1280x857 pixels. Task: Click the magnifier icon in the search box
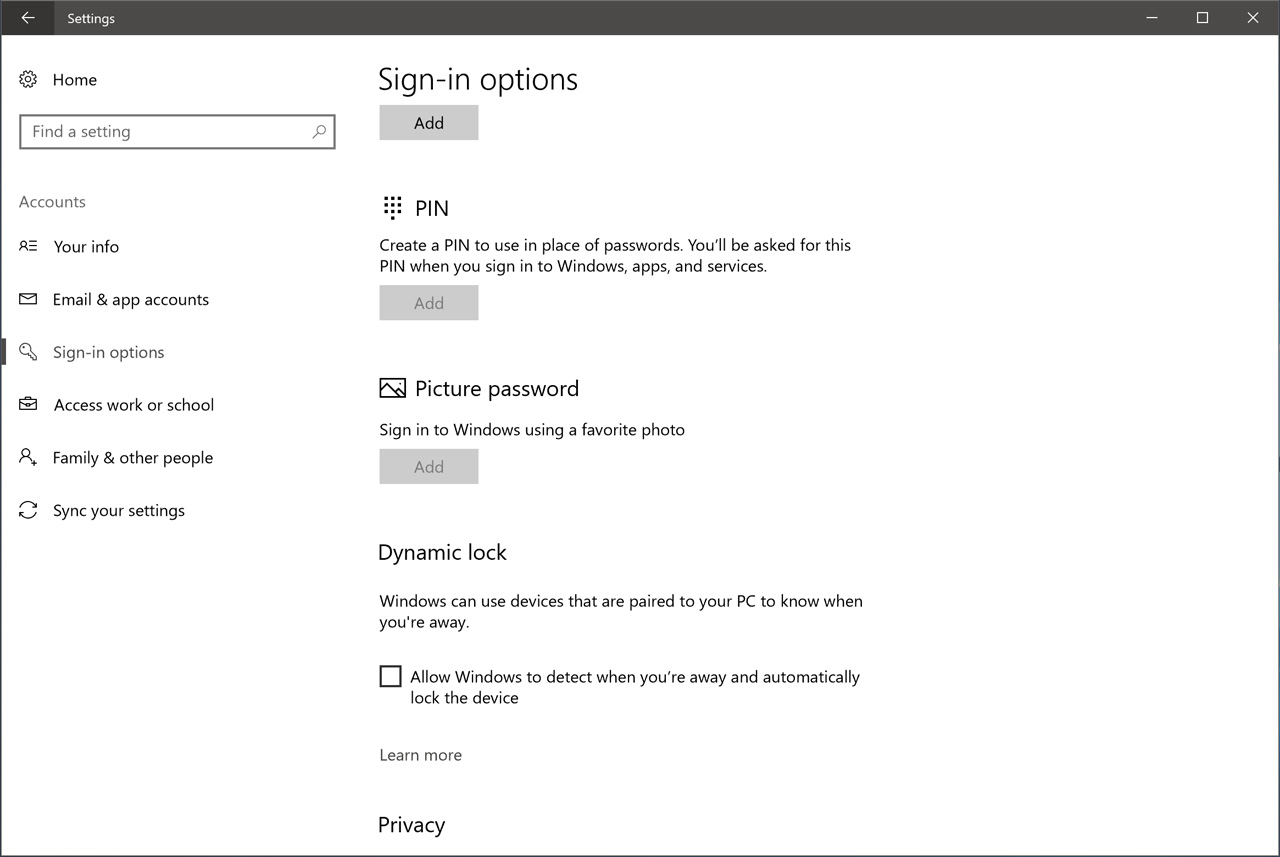318,131
